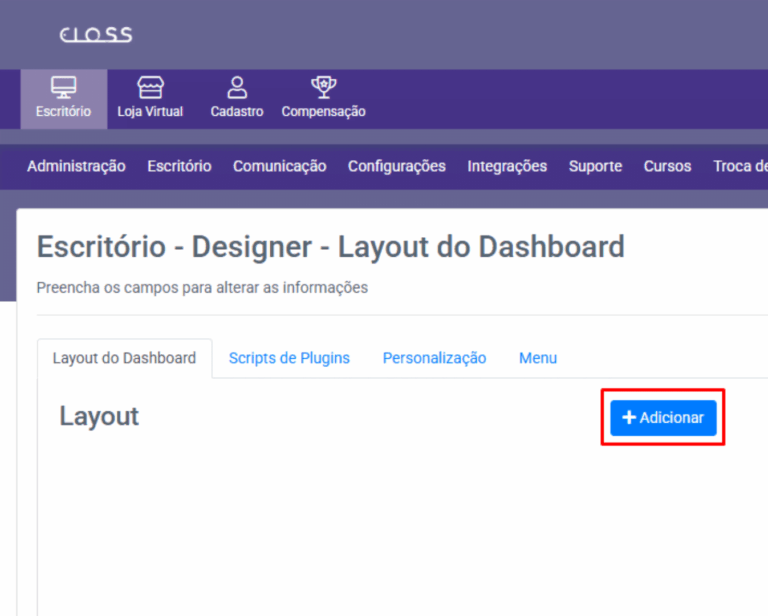Screen dimensions: 768x616
Task: Select the Cursos menu item
Action: [667, 166]
